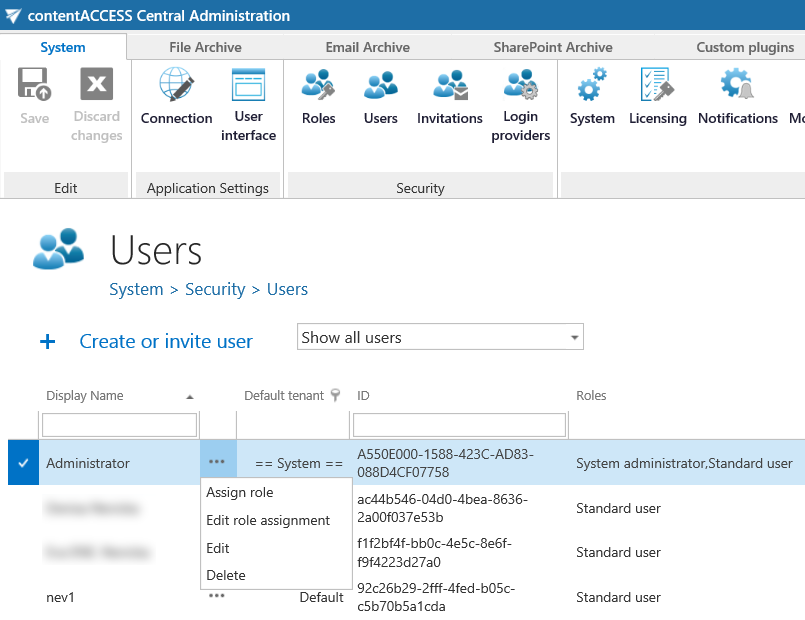Sort by Display Name column header
The height and width of the screenshot is (620, 805).
click(85, 396)
